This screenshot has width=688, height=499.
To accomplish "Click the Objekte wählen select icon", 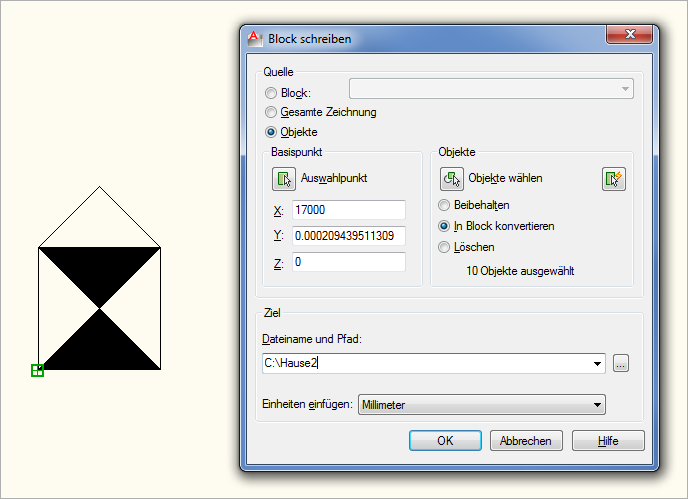I will 452,179.
